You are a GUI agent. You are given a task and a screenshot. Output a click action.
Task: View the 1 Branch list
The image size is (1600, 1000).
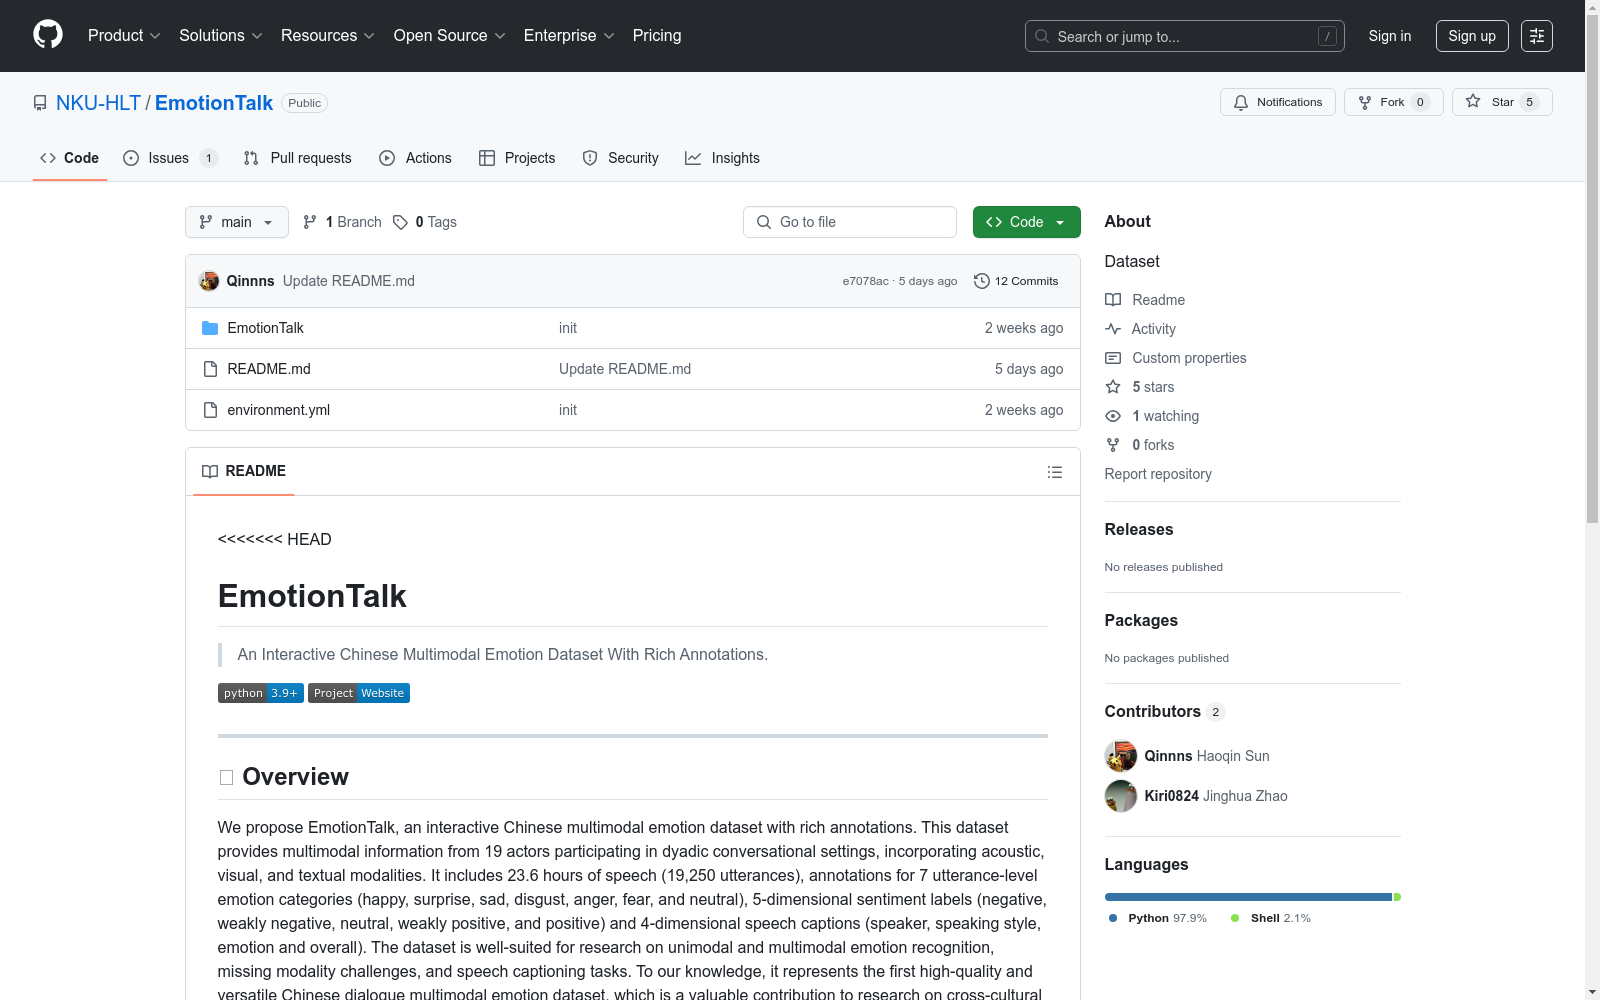[x=342, y=222]
